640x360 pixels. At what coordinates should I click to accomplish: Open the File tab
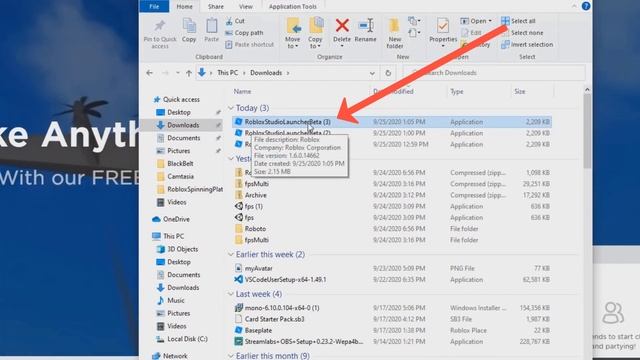154,6
